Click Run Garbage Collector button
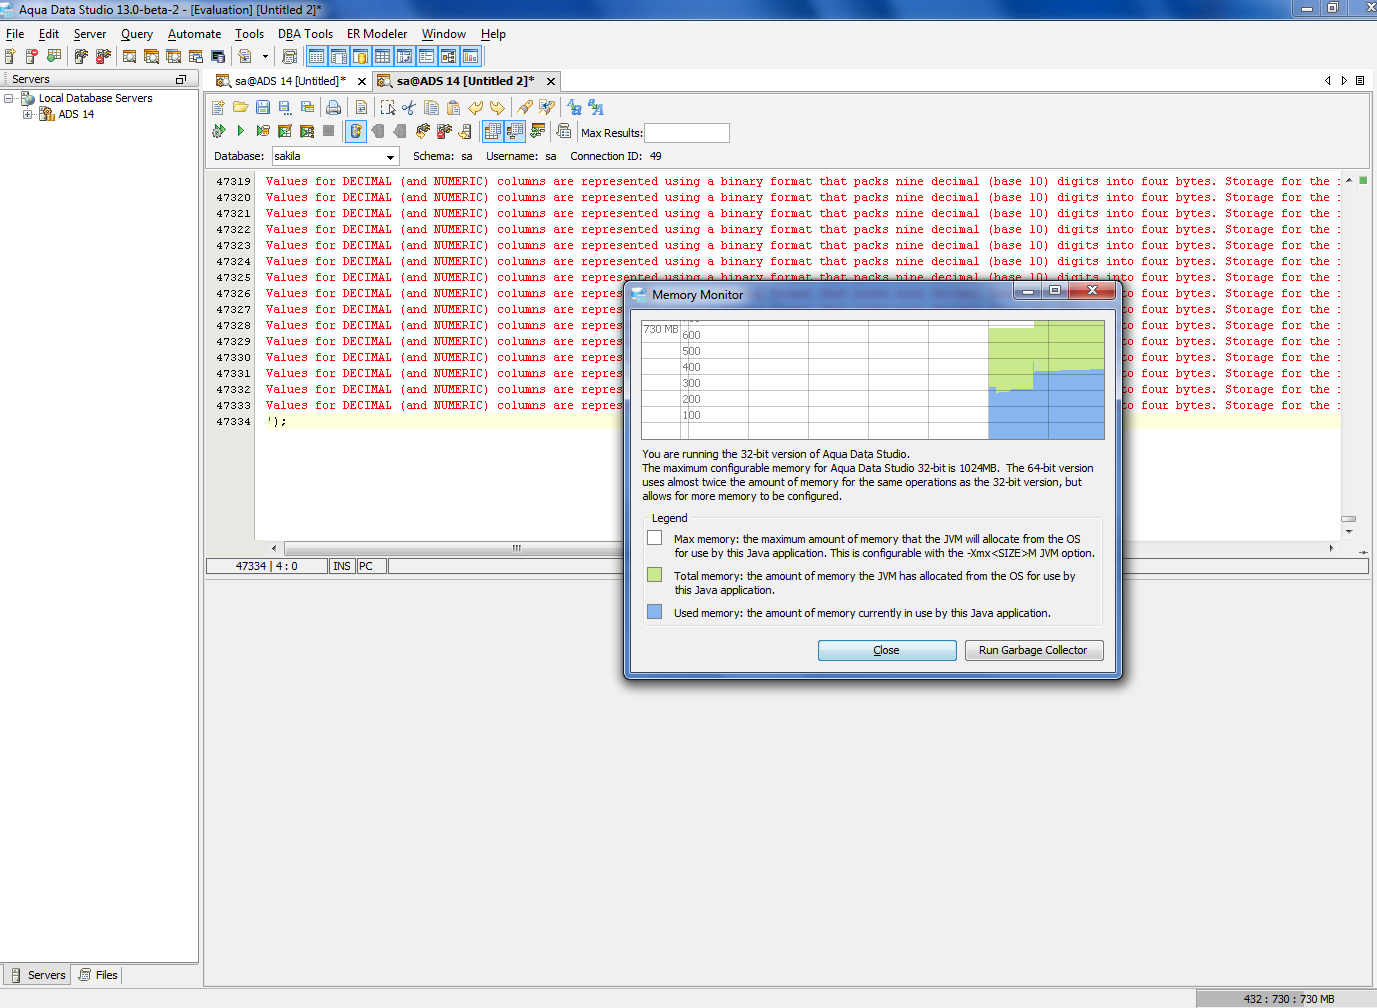The width and height of the screenshot is (1377, 1008). tap(1033, 650)
